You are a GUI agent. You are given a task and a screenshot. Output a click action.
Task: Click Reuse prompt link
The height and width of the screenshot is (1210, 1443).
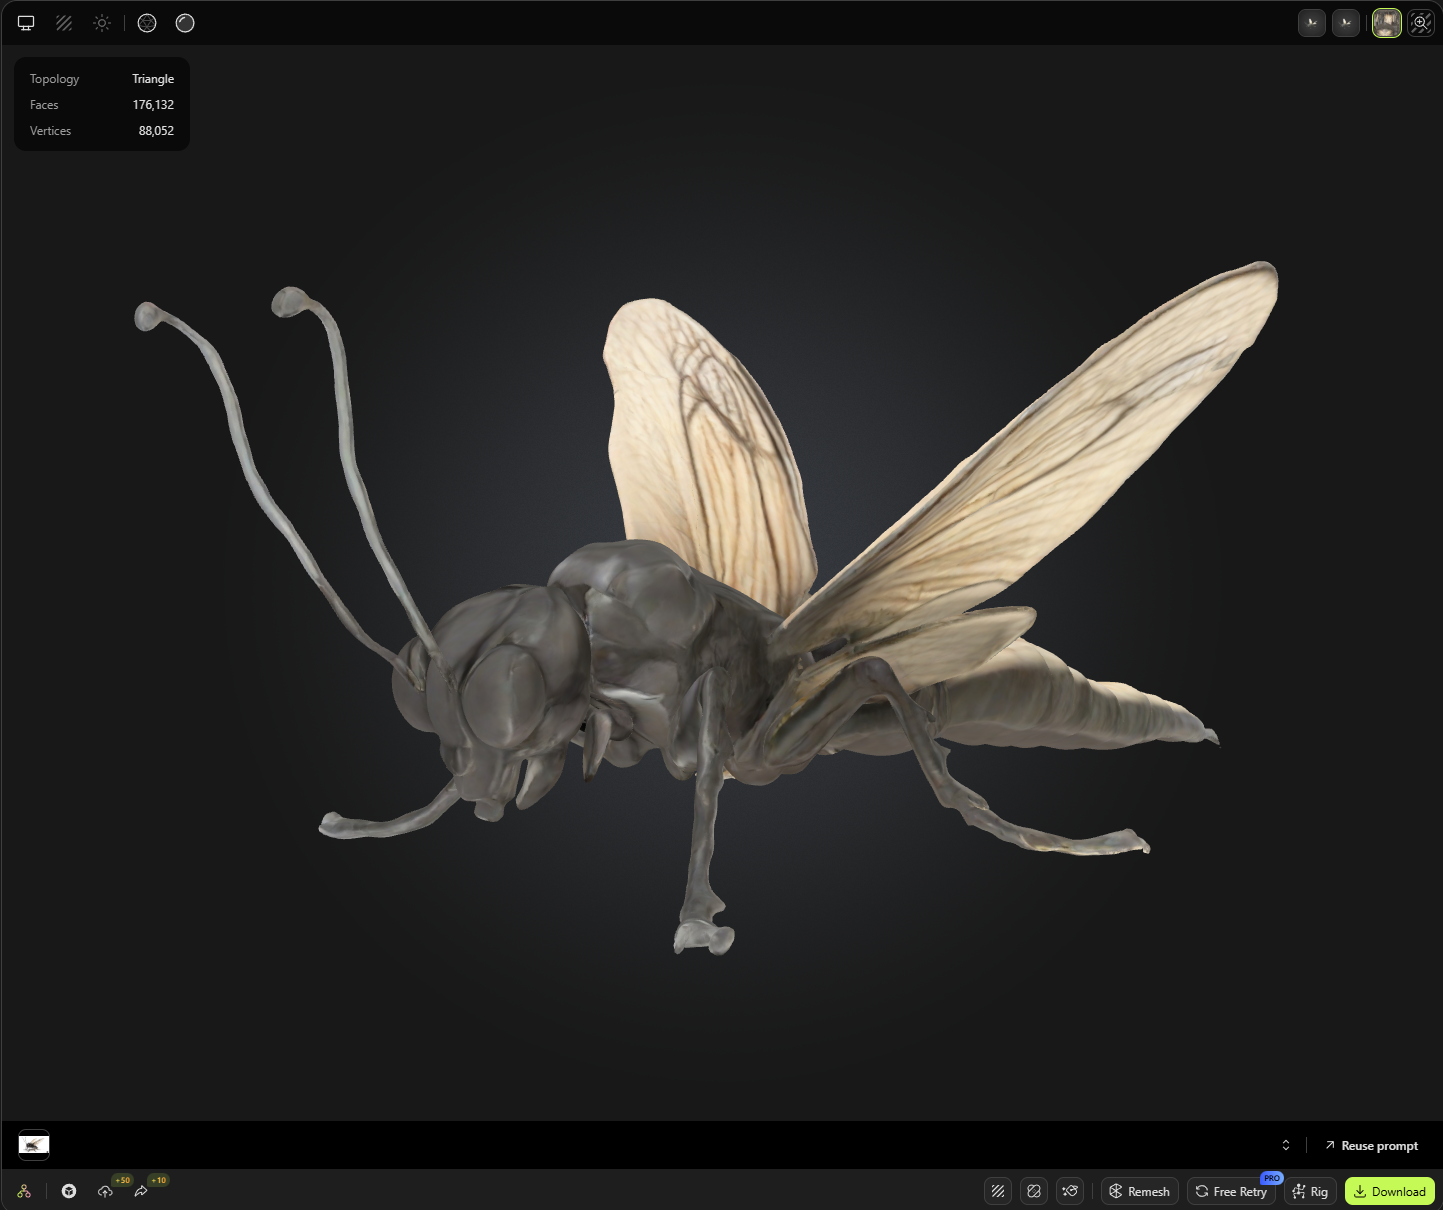pyautogui.click(x=1371, y=1146)
